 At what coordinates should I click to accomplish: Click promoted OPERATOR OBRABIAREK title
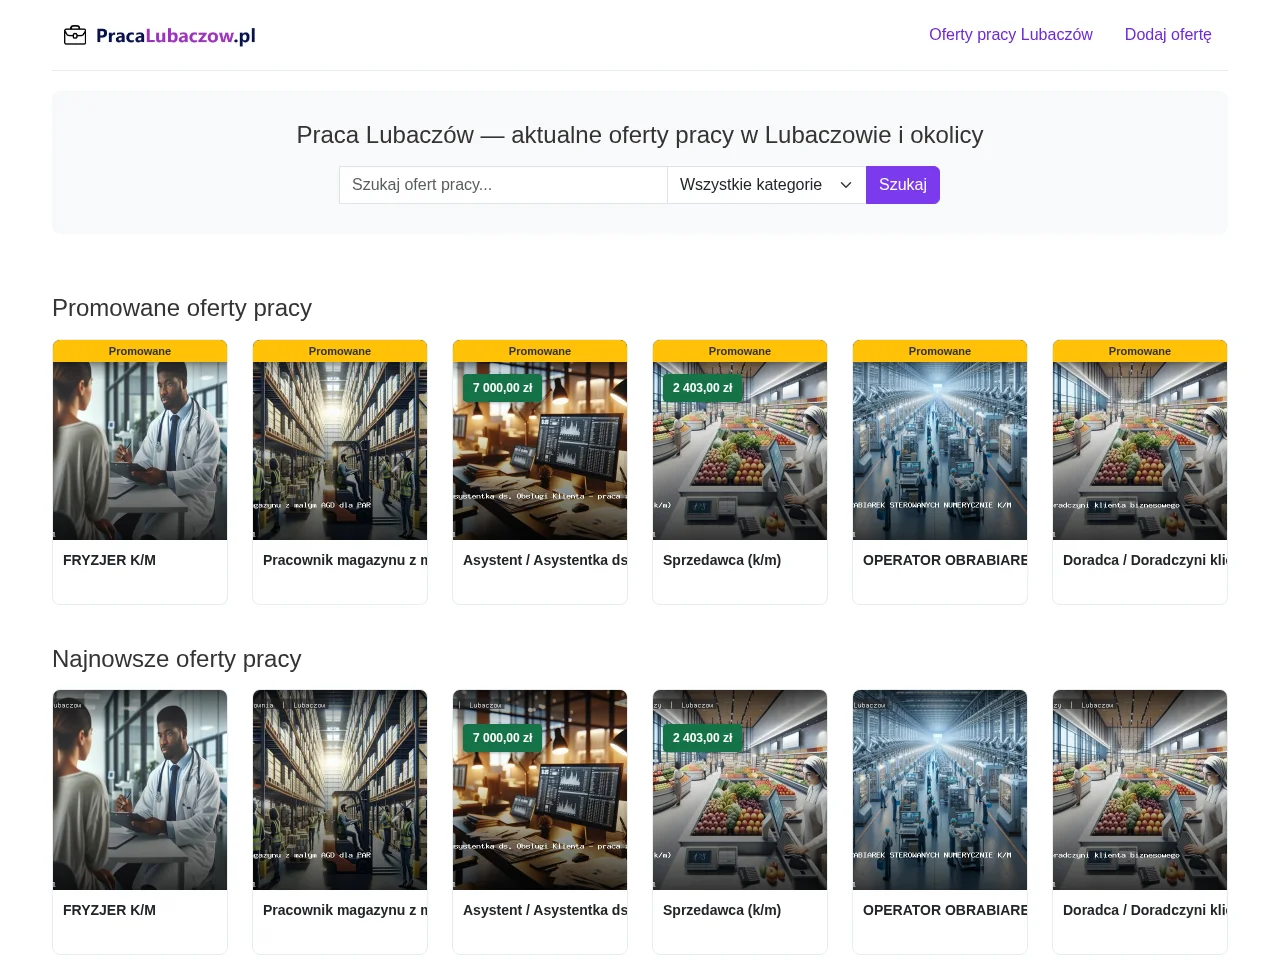[945, 560]
